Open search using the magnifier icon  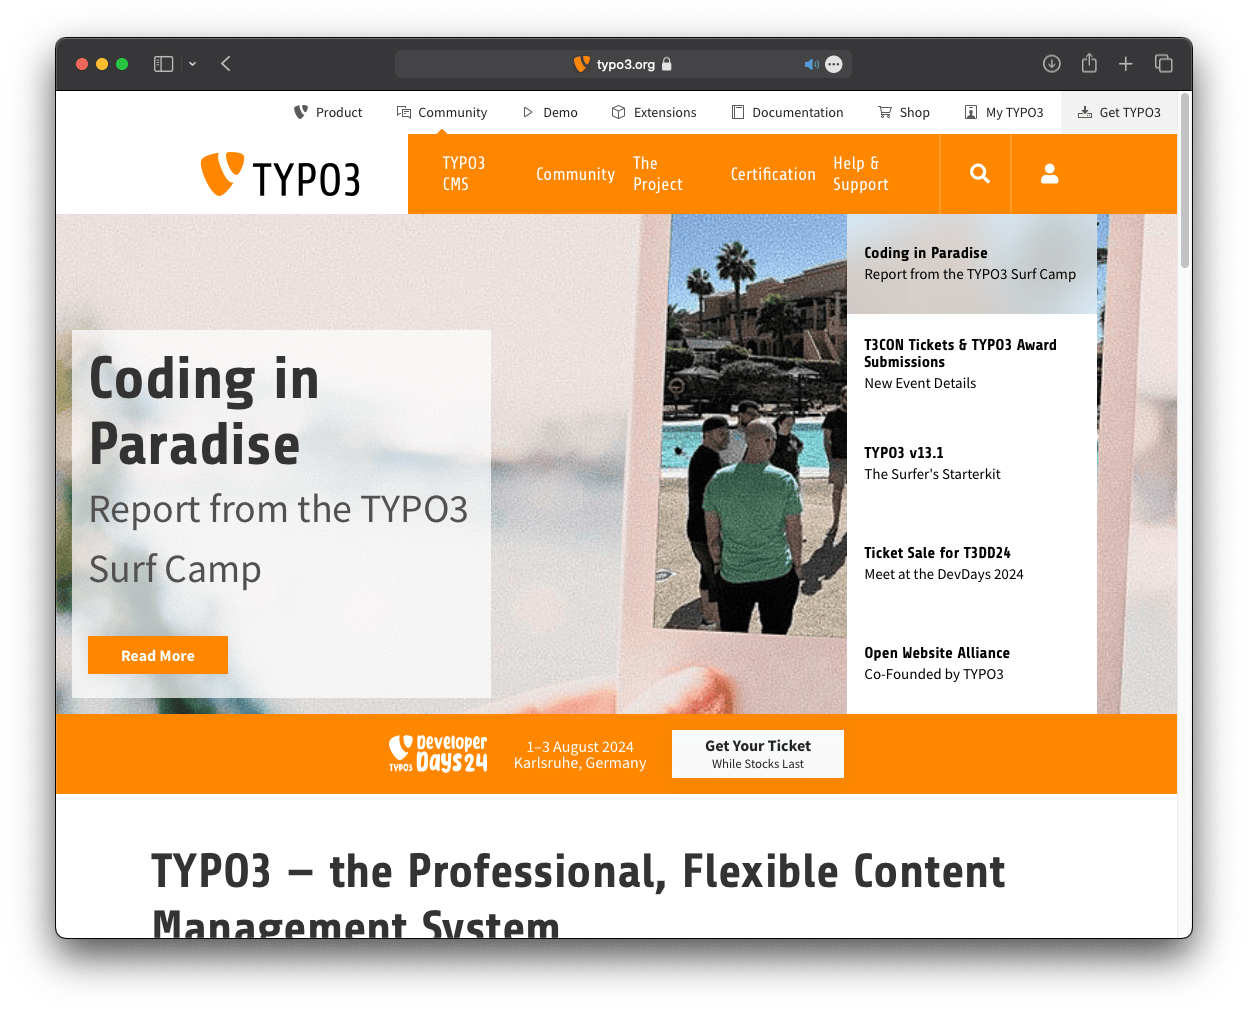click(x=978, y=173)
